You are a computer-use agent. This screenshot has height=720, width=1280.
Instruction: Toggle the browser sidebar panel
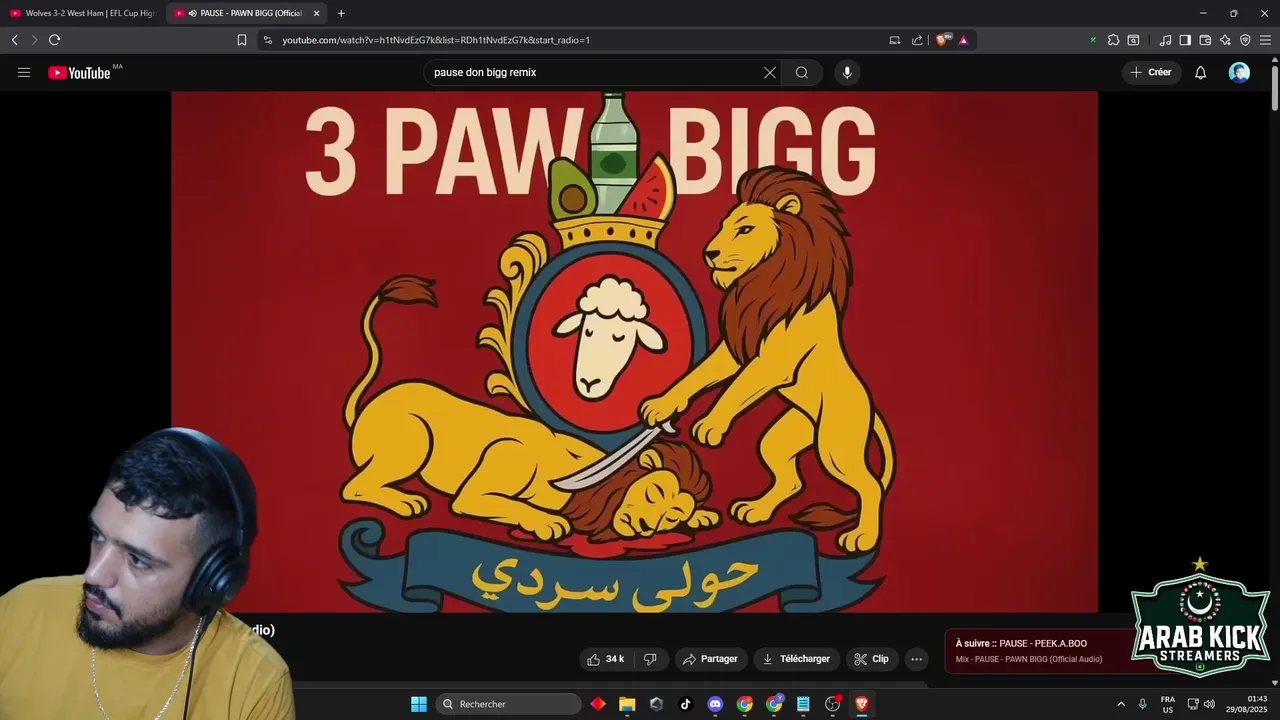[x=1185, y=40]
